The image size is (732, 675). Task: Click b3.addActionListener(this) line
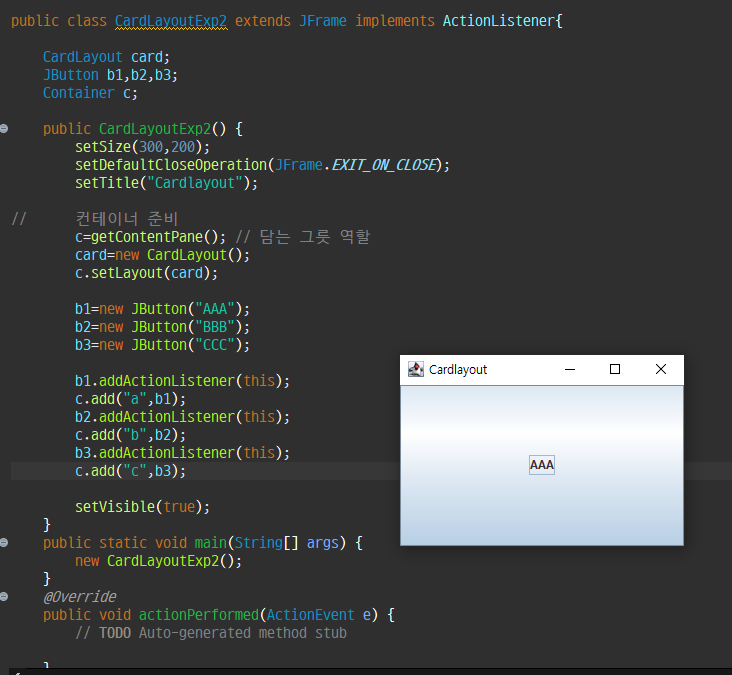[x=182, y=453]
